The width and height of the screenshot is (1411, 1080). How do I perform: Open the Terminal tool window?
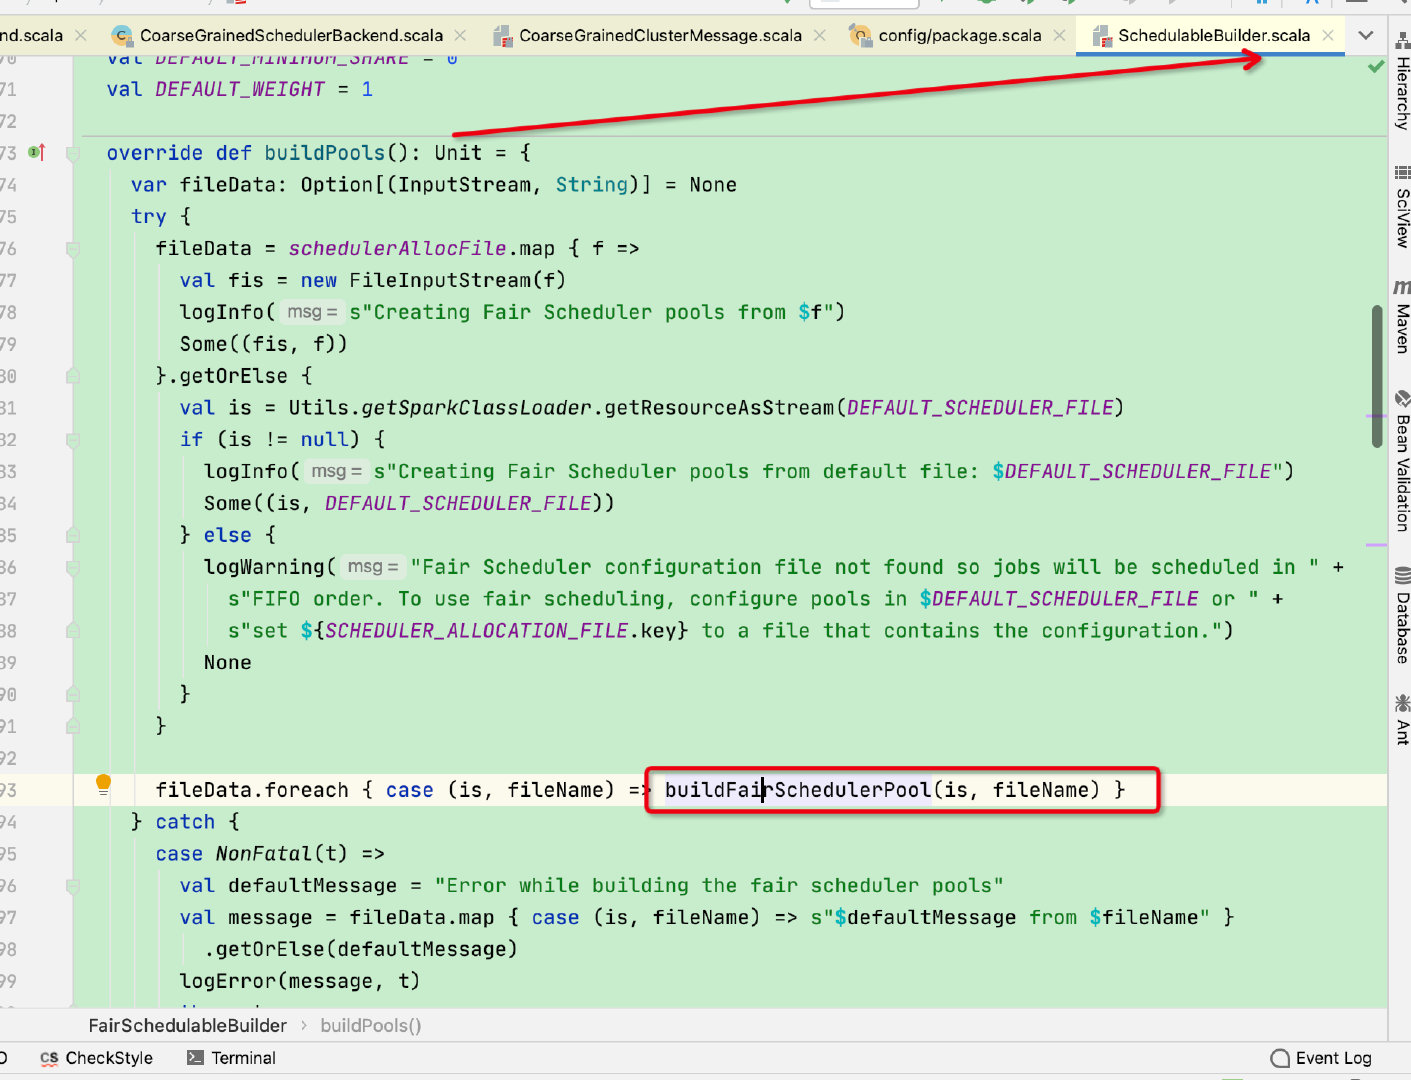[231, 1058]
